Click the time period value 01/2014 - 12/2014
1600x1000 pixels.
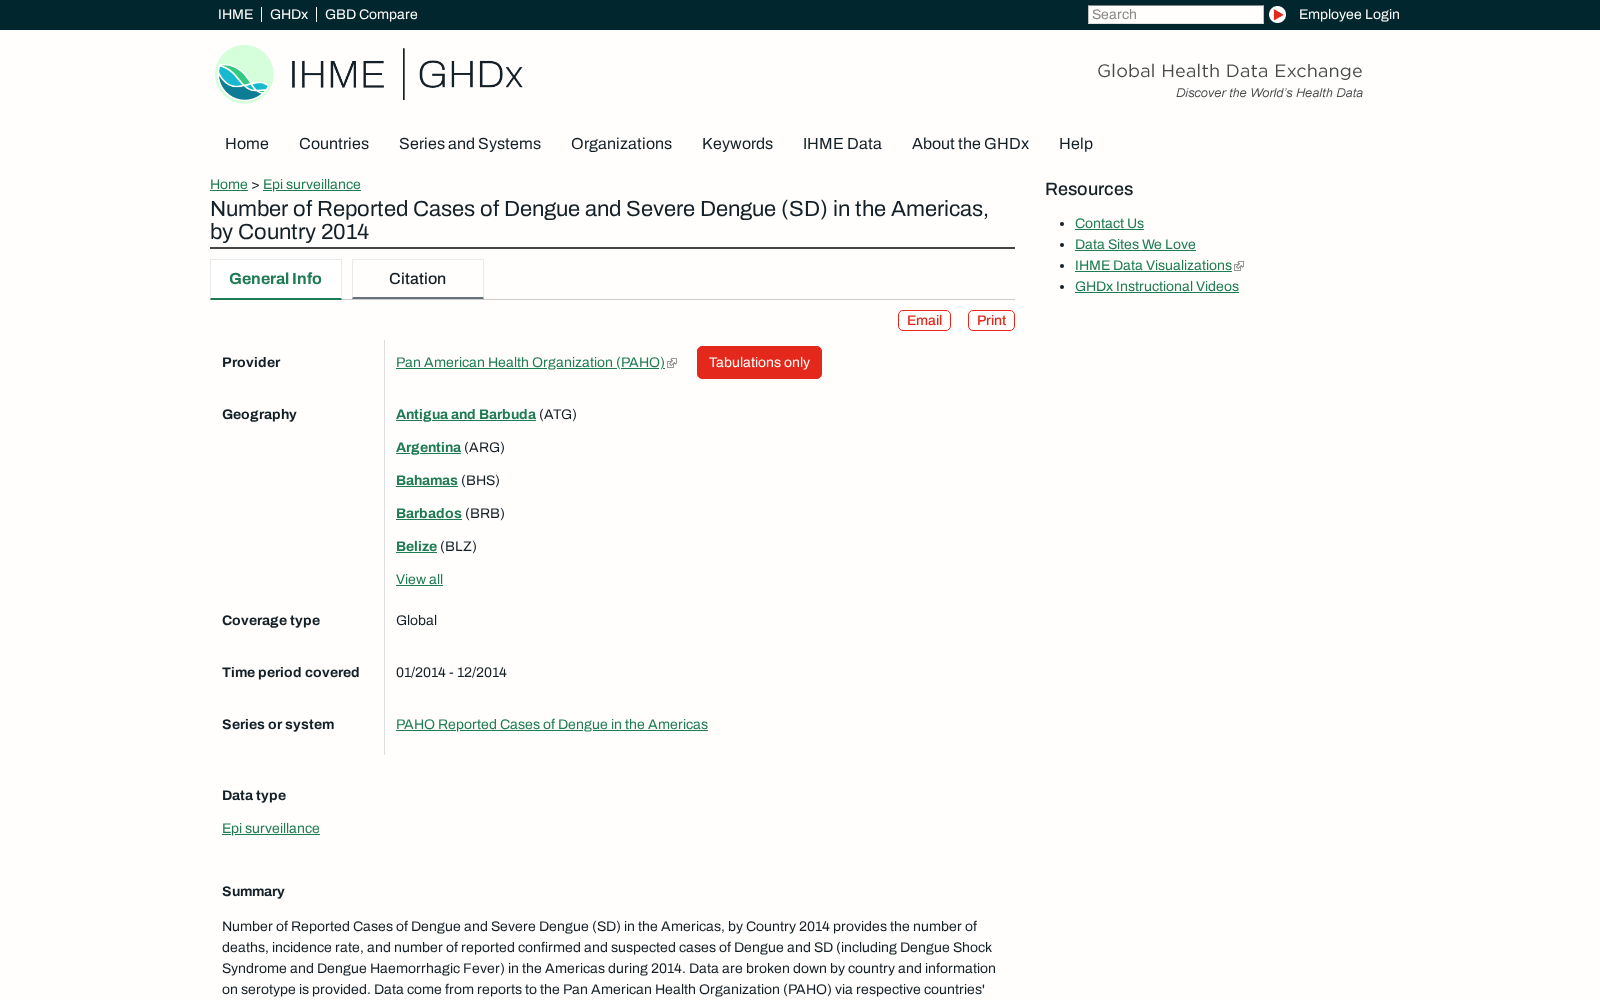(451, 672)
